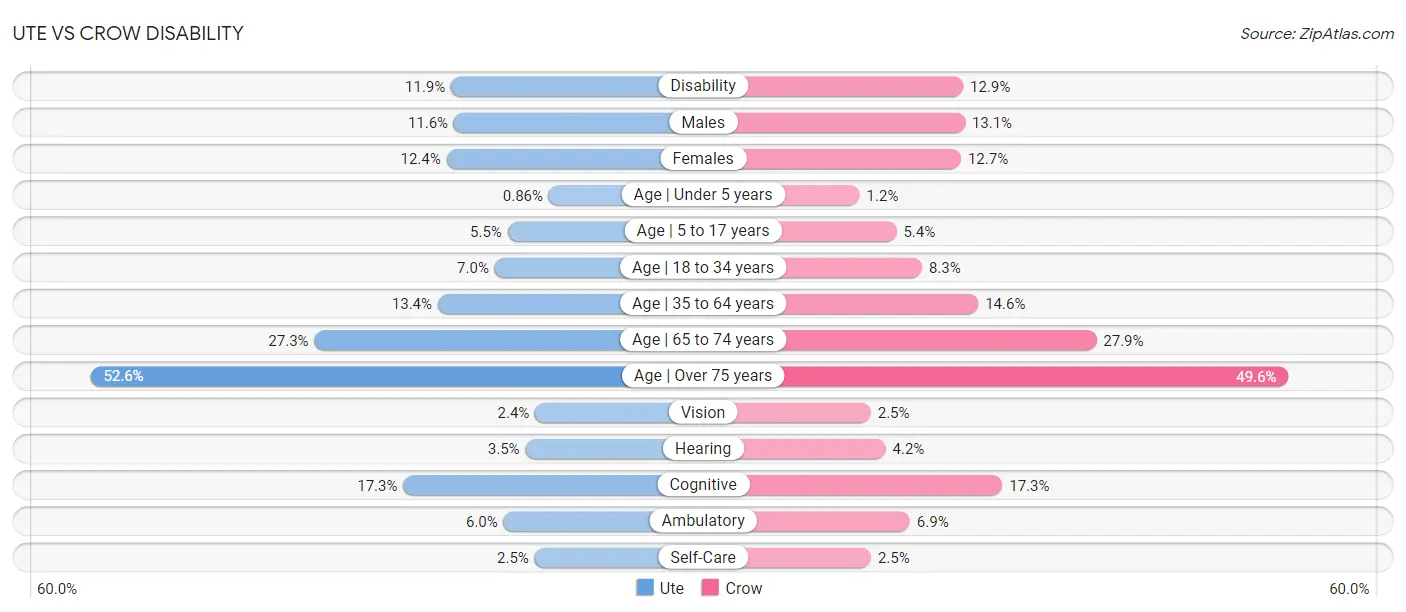This screenshot has height=612, width=1406.
Task: Click the 52.6% value on Ute bar
Action: (124, 376)
